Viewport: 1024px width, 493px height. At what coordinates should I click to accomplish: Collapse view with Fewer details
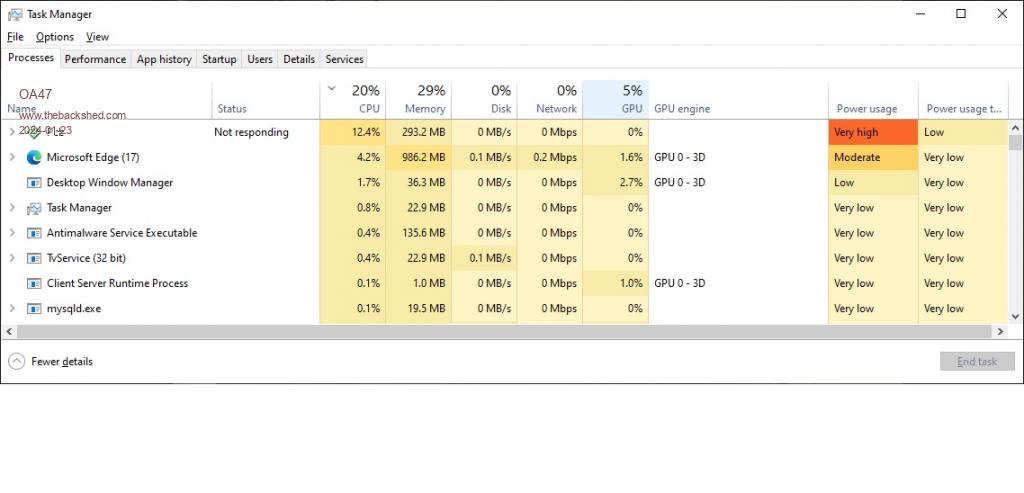51,361
